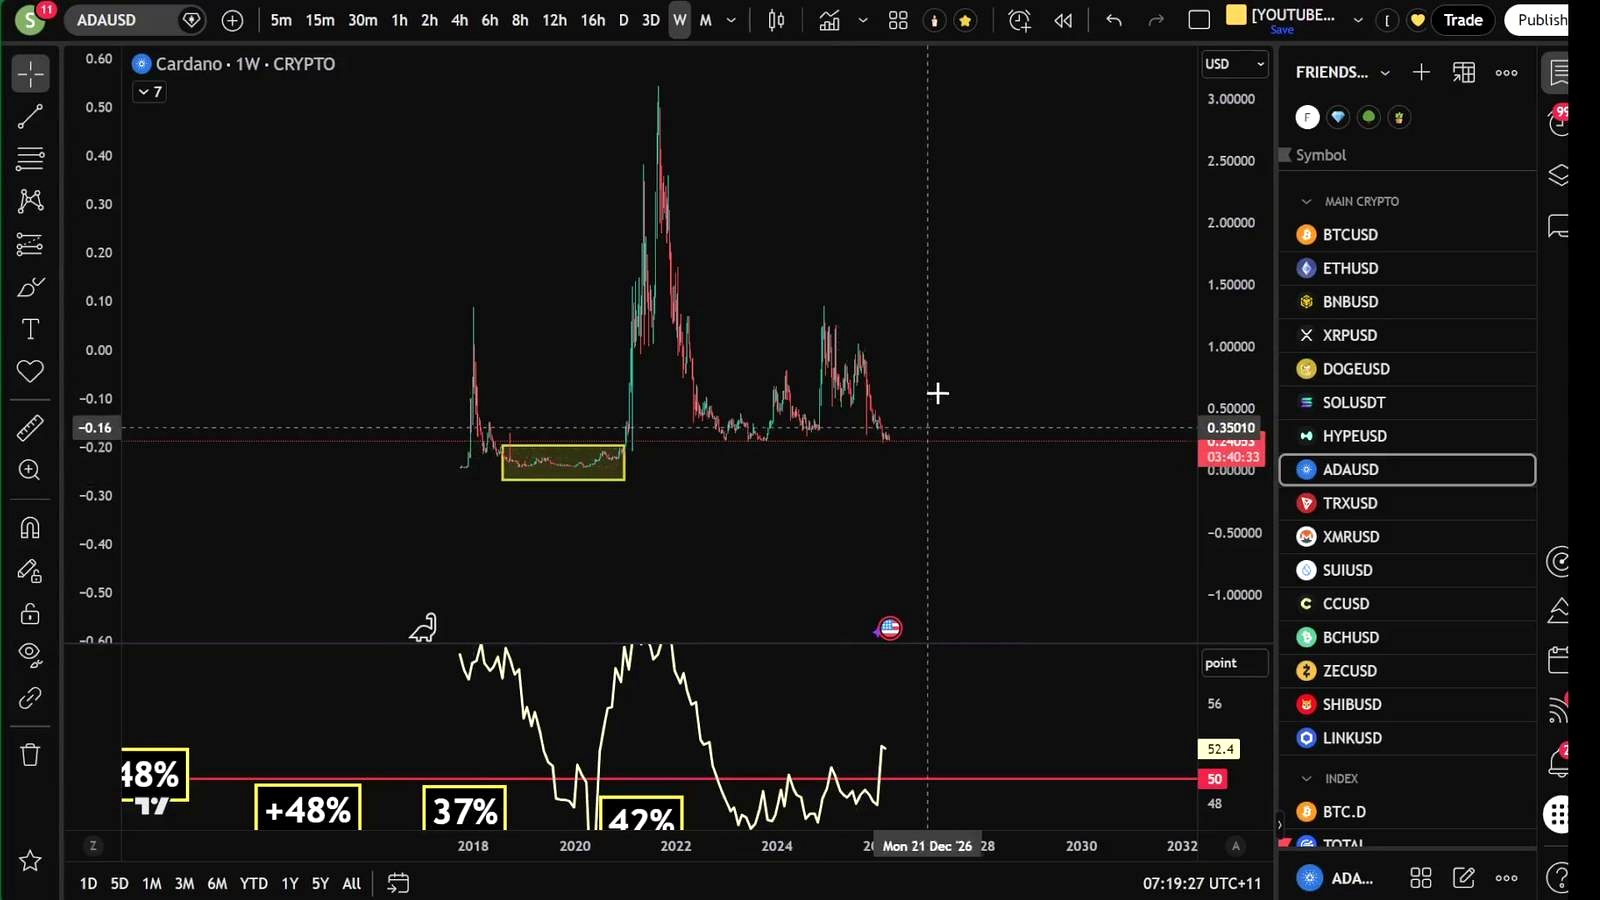Delete drawings with the trash icon
The height and width of the screenshot is (900, 1600).
(x=30, y=755)
